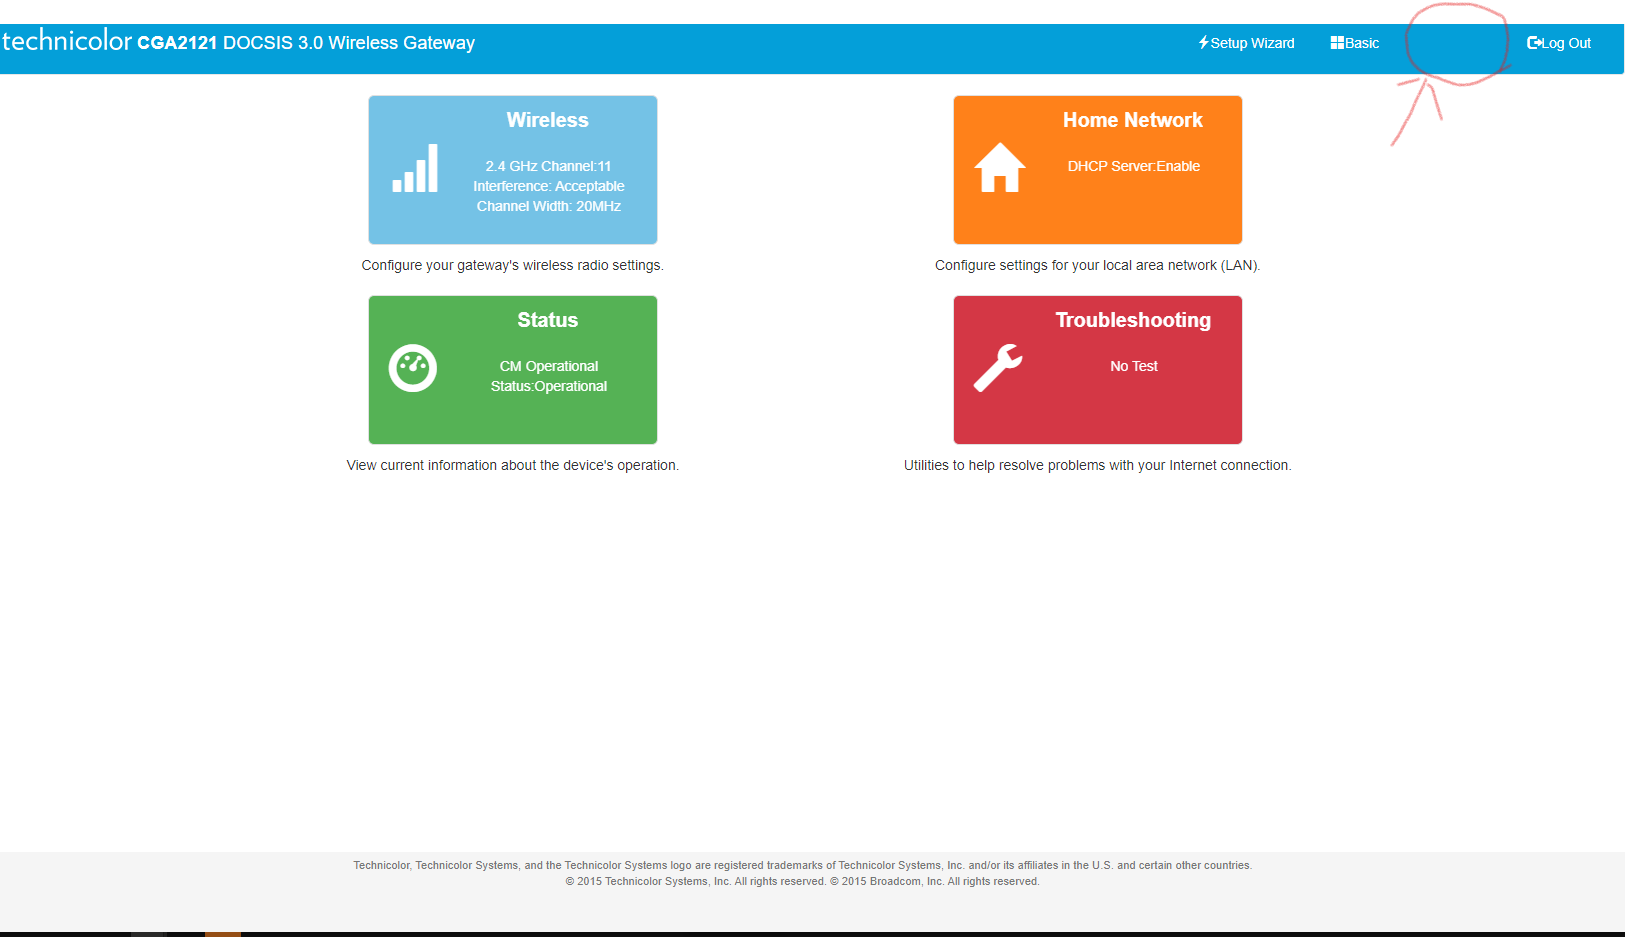Launch the Setup Wizard link text
Image resolution: width=1625 pixels, height=937 pixels.
[1252, 43]
